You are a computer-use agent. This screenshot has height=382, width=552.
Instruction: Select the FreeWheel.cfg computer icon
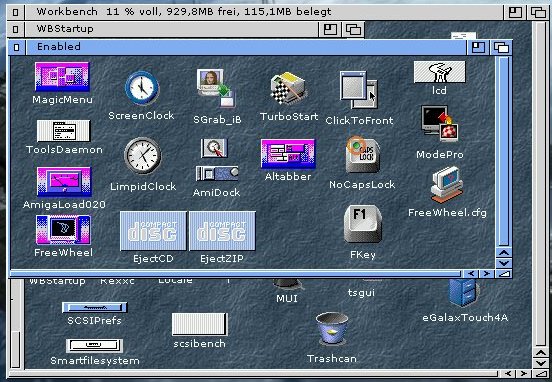coord(447,185)
